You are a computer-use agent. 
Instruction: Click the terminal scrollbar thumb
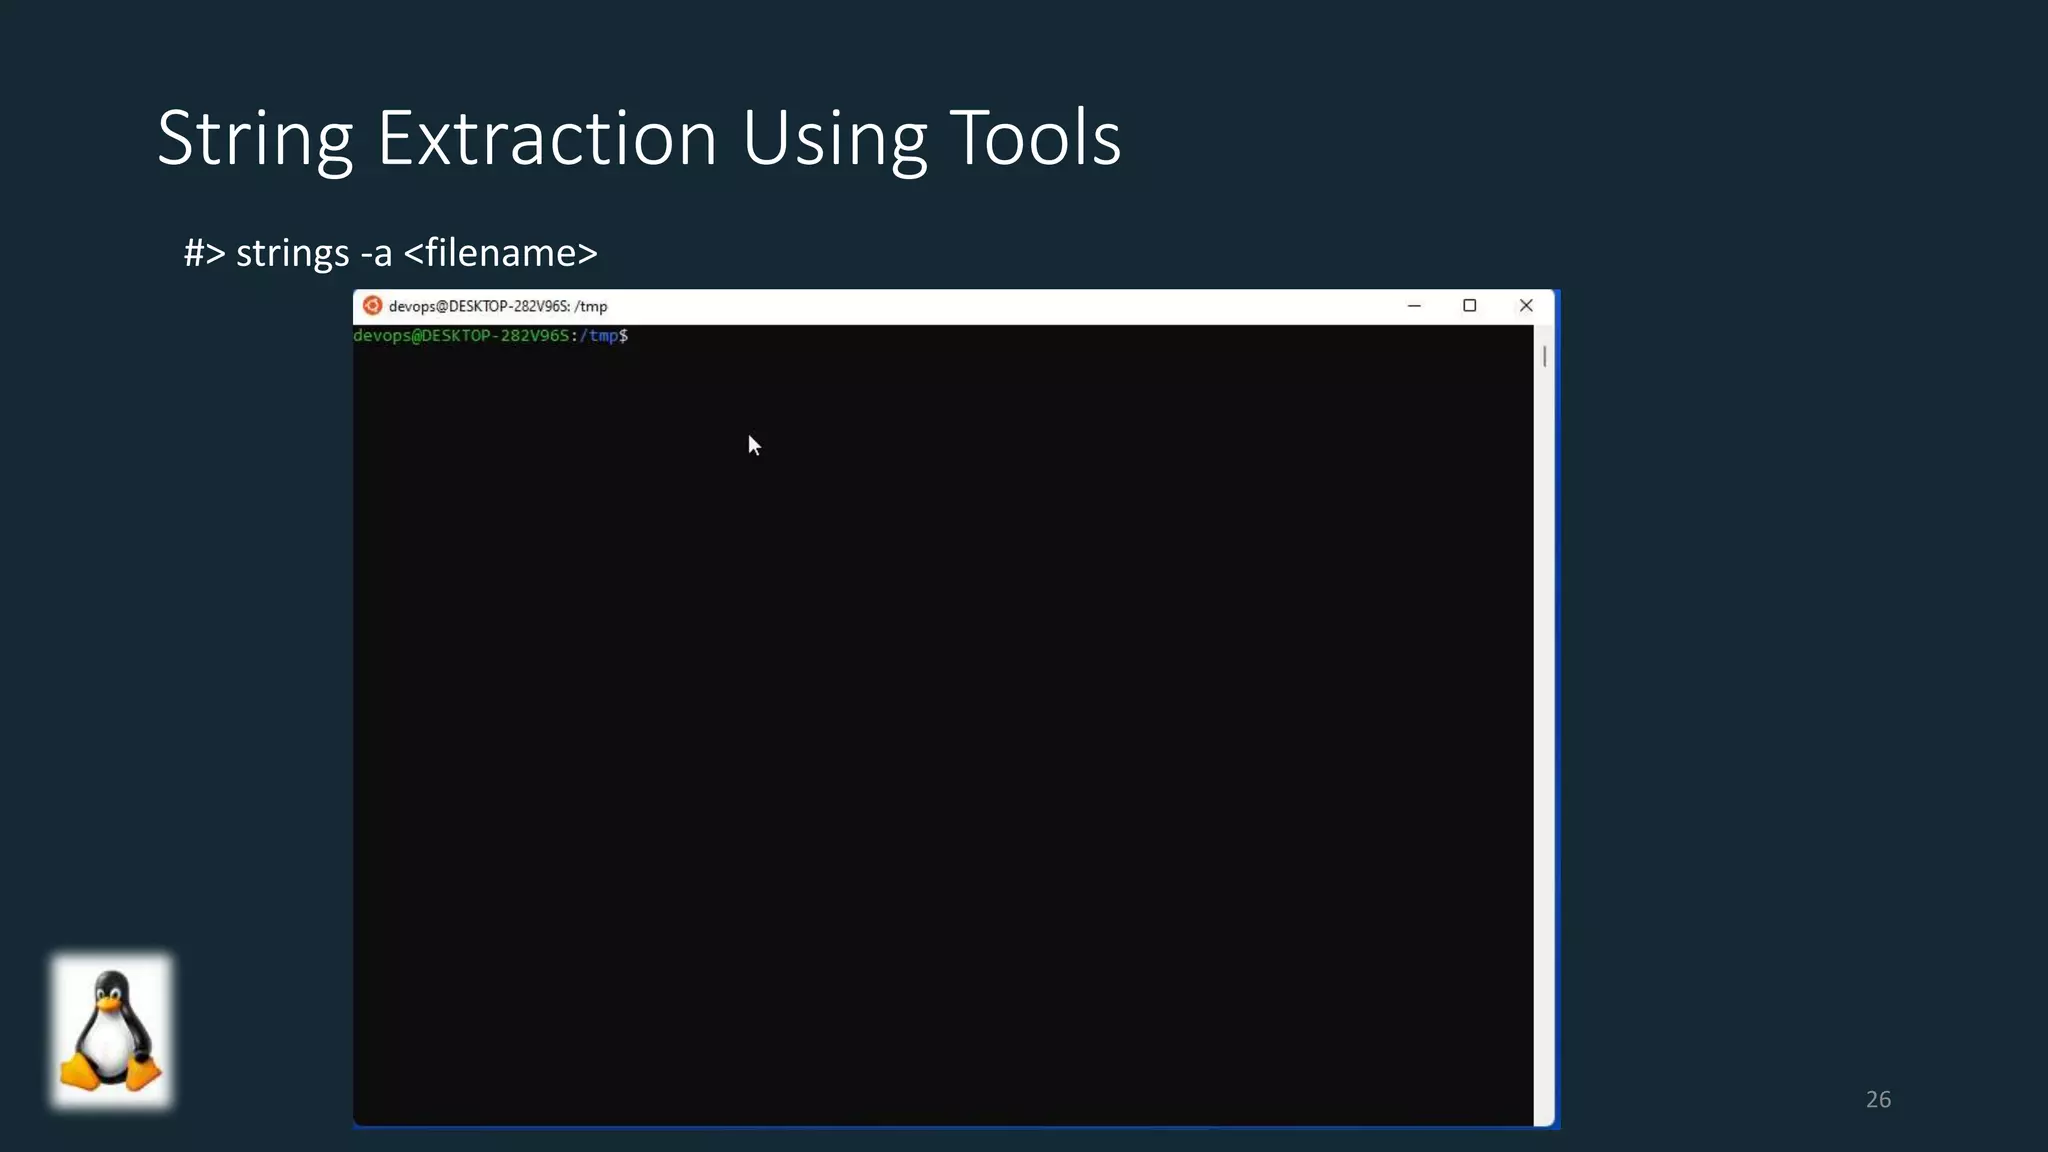tap(1544, 356)
